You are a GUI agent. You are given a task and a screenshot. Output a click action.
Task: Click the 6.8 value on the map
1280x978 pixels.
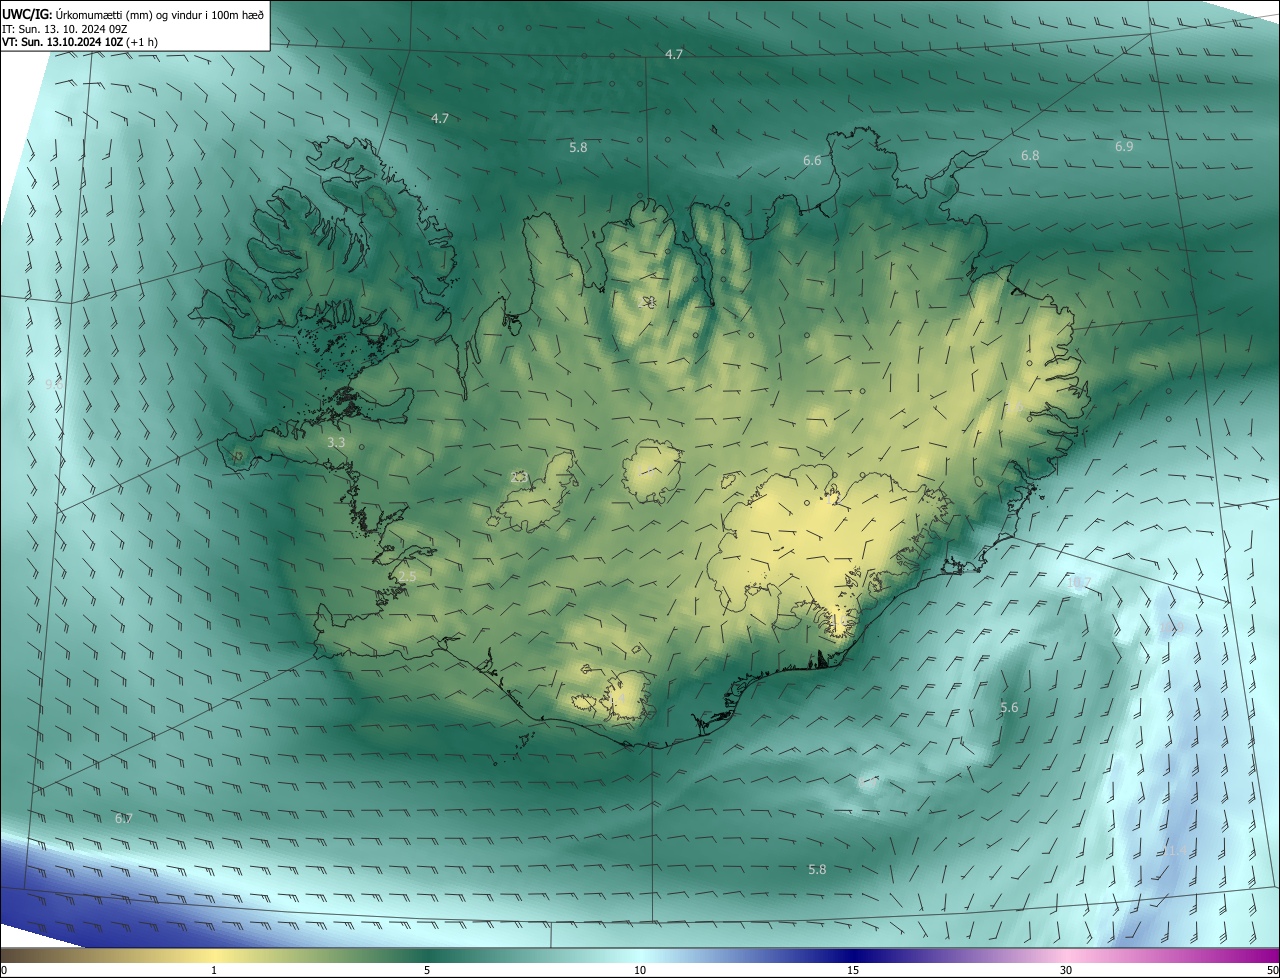click(1030, 156)
